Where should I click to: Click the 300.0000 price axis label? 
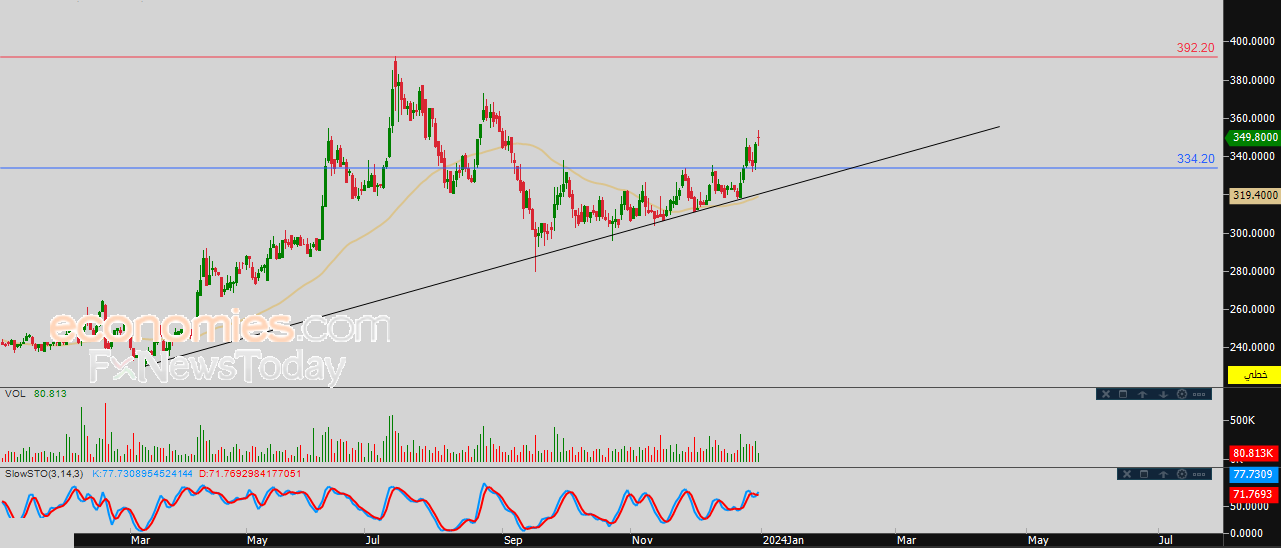point(1253,233)
